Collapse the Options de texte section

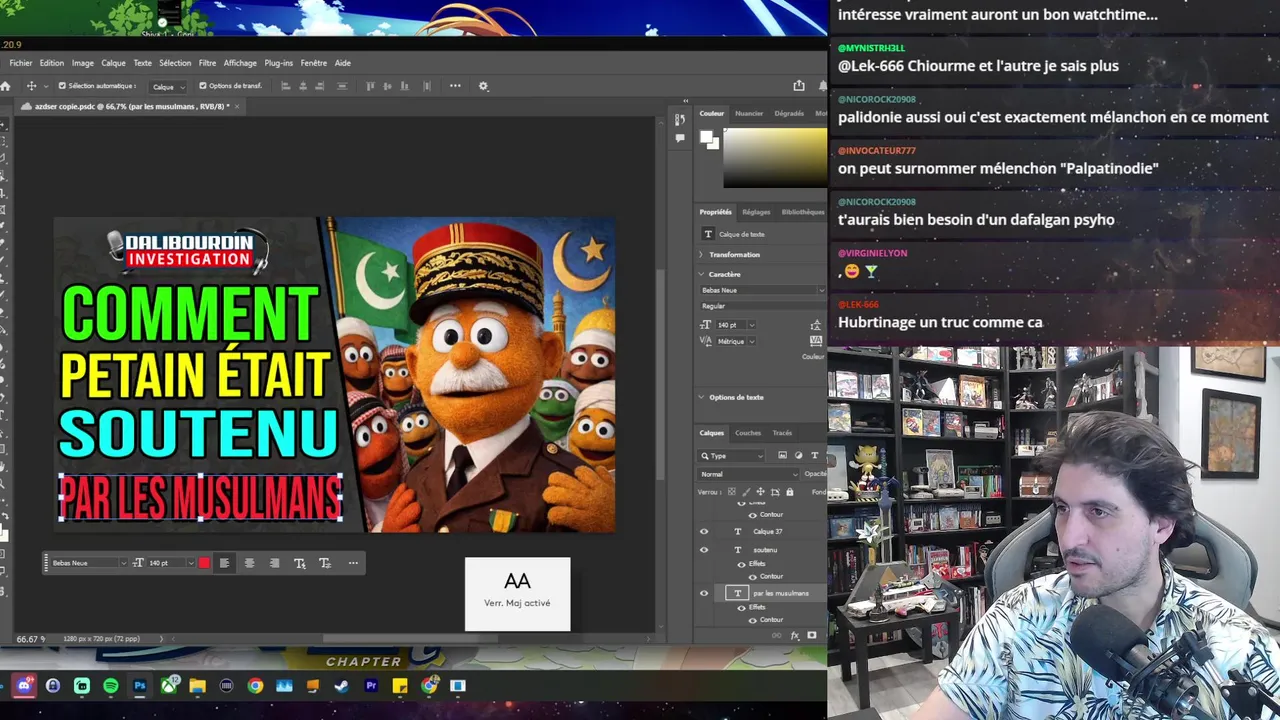[700, 397]
